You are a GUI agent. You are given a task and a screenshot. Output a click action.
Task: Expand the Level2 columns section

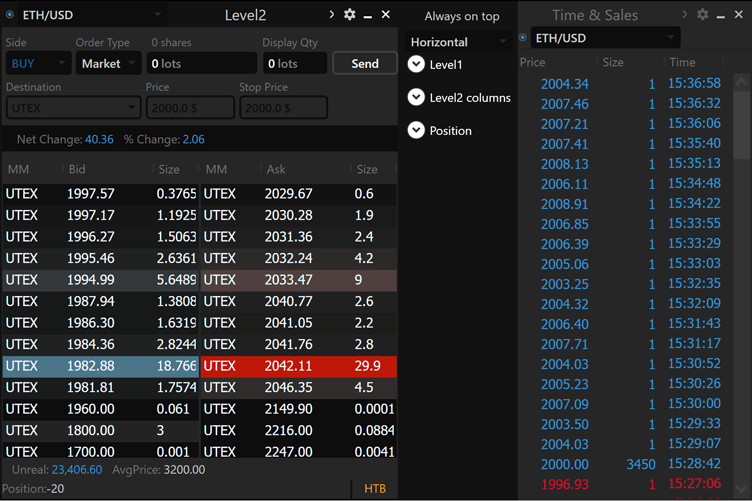417,97
